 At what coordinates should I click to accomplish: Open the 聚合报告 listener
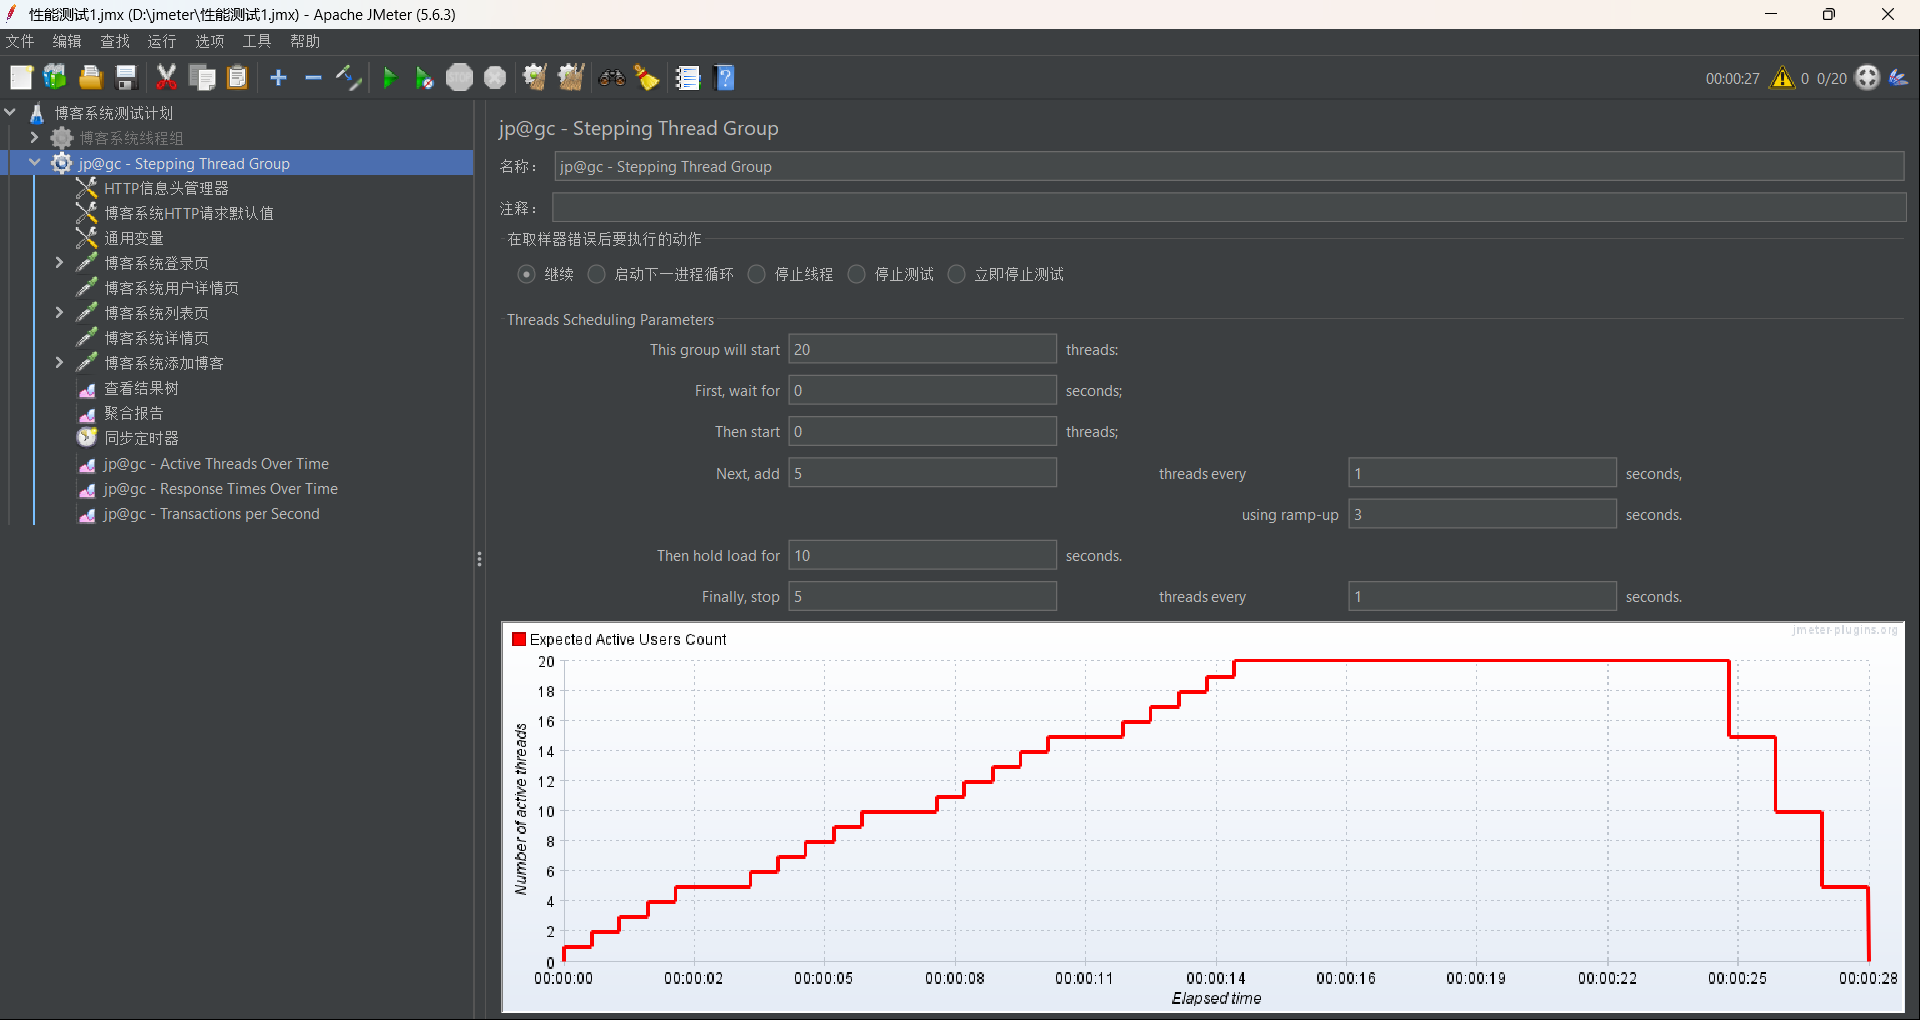pos(133,413)
